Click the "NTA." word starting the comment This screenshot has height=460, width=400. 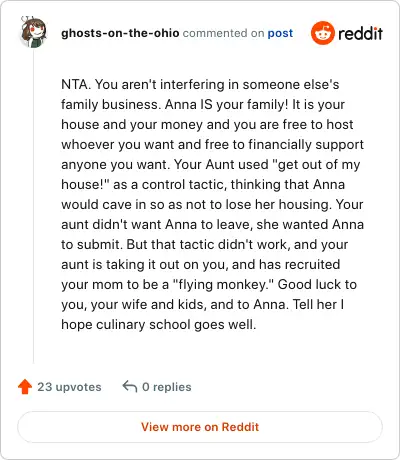click(76, 84)
